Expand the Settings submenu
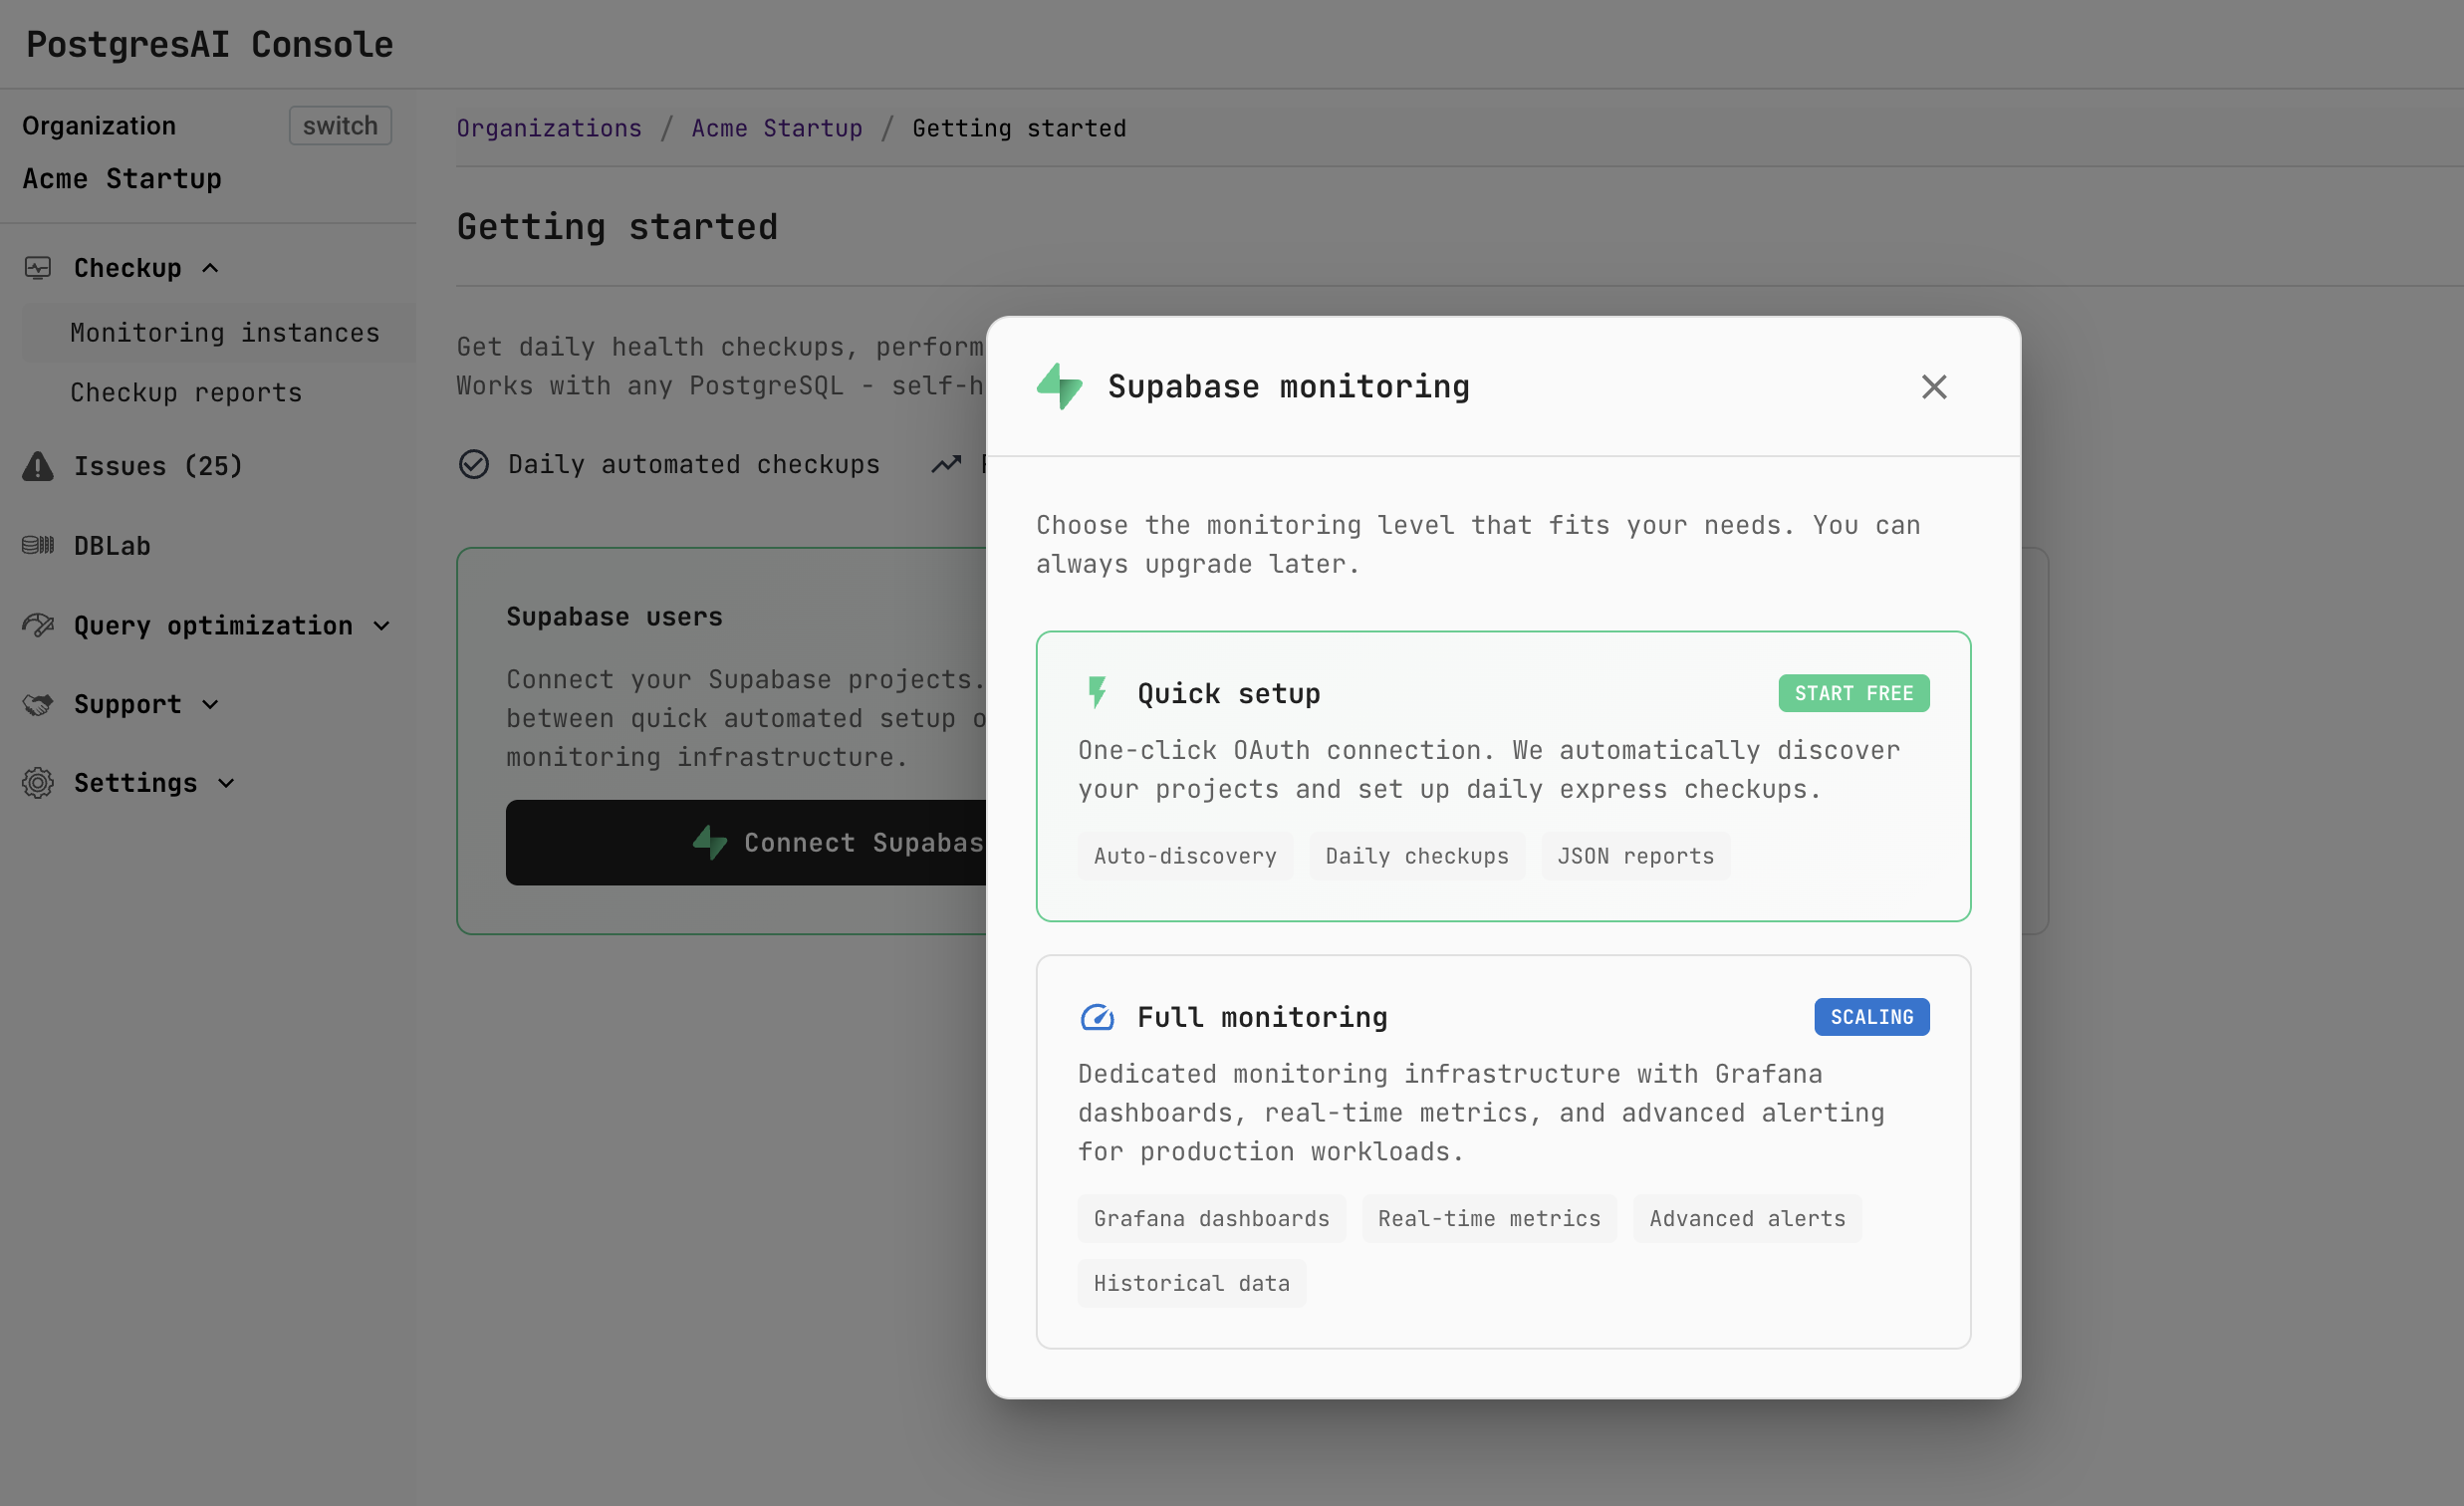The width and height of the screenshot is (2464, 1506). pyautogui.click(x=224, y=784)
